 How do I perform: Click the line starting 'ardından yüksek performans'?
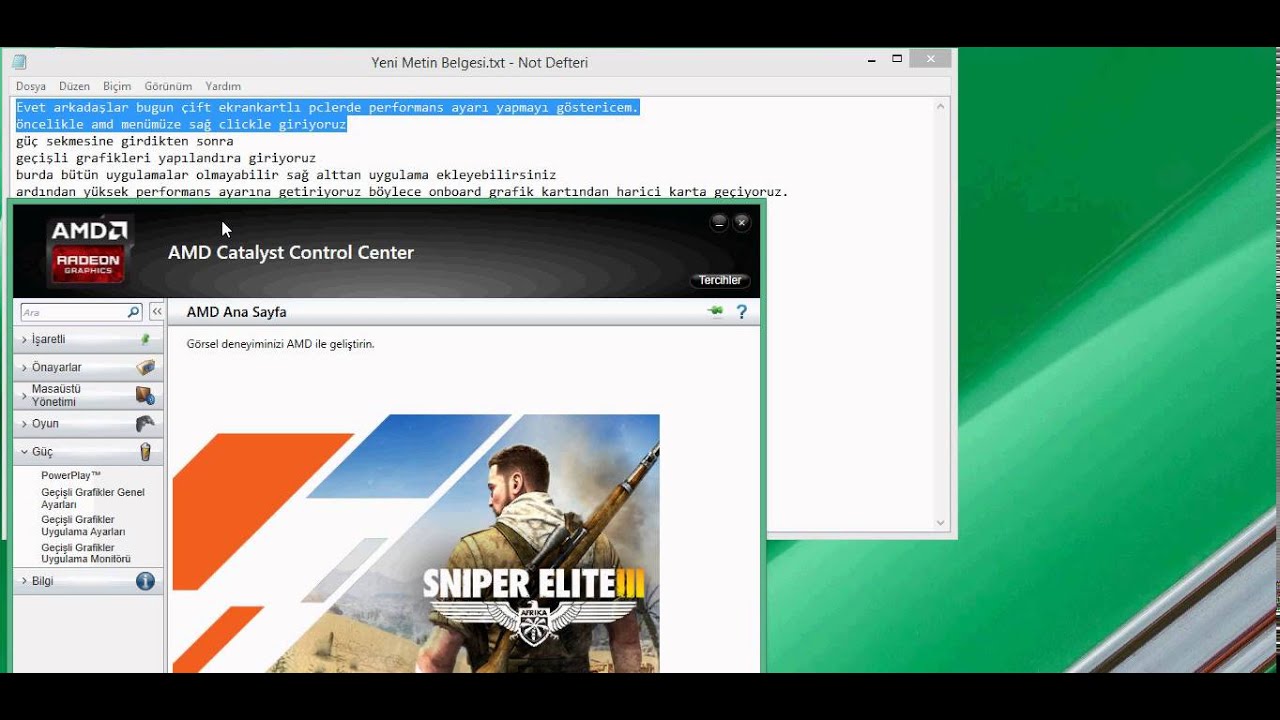tap(402, 192)
